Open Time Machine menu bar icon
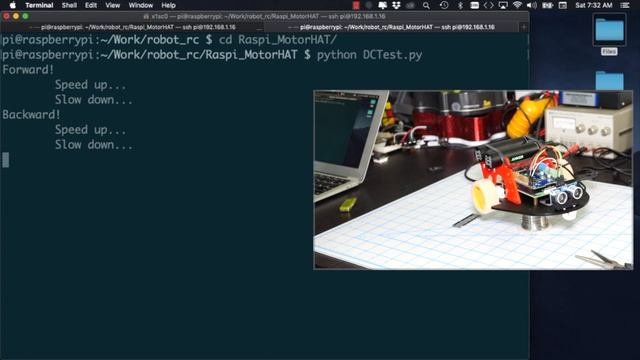The image size is (640, 360). point(444,5)
